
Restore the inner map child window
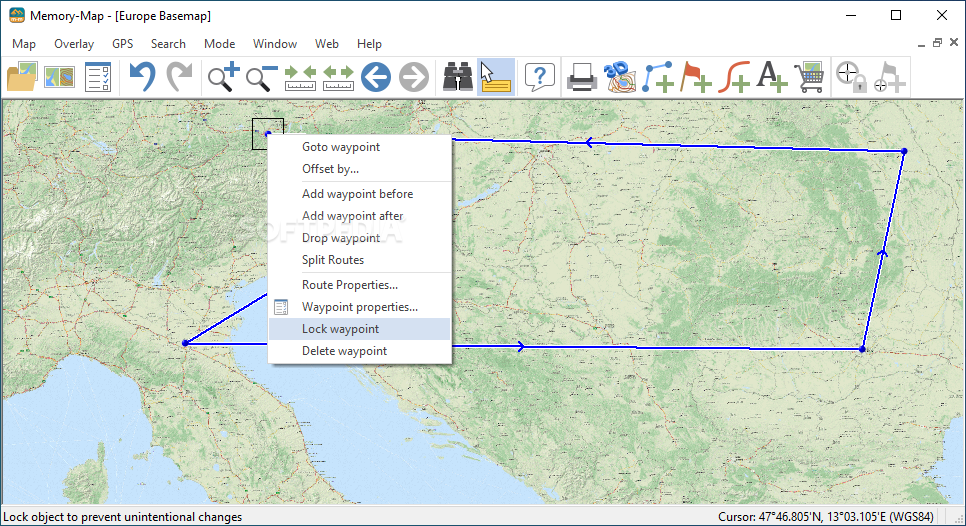(x=938, y=42)
